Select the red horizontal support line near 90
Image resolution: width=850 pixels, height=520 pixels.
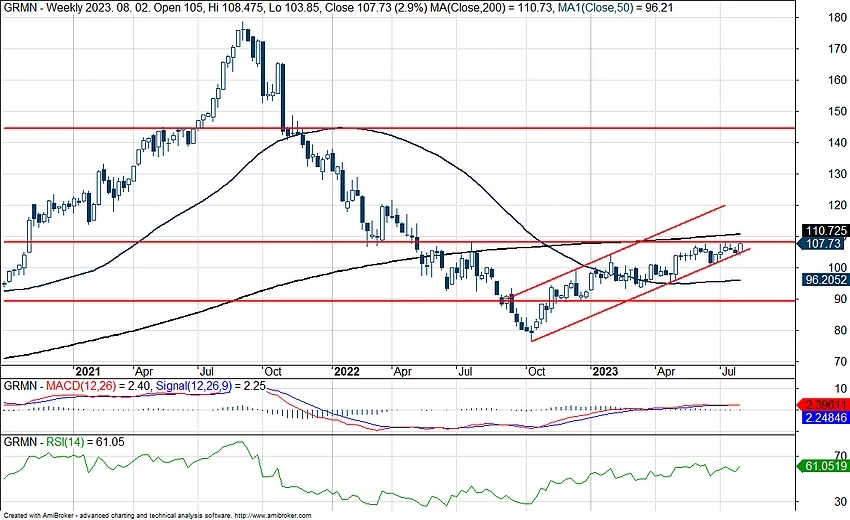pyautogui.click(x=300, y=300)
